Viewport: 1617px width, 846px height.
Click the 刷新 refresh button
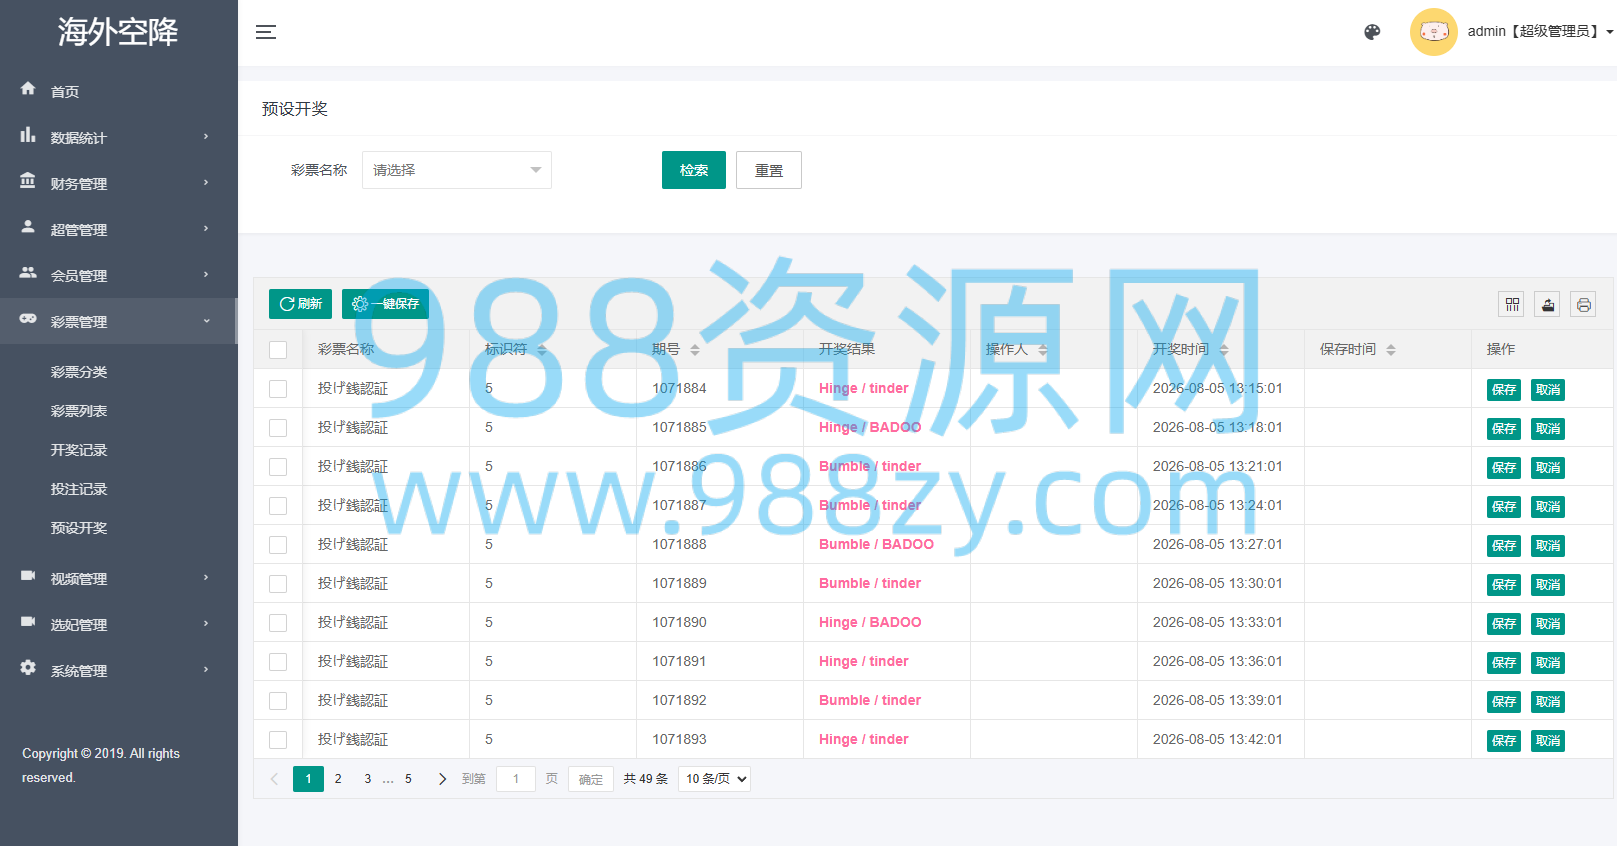pos(300,304)
